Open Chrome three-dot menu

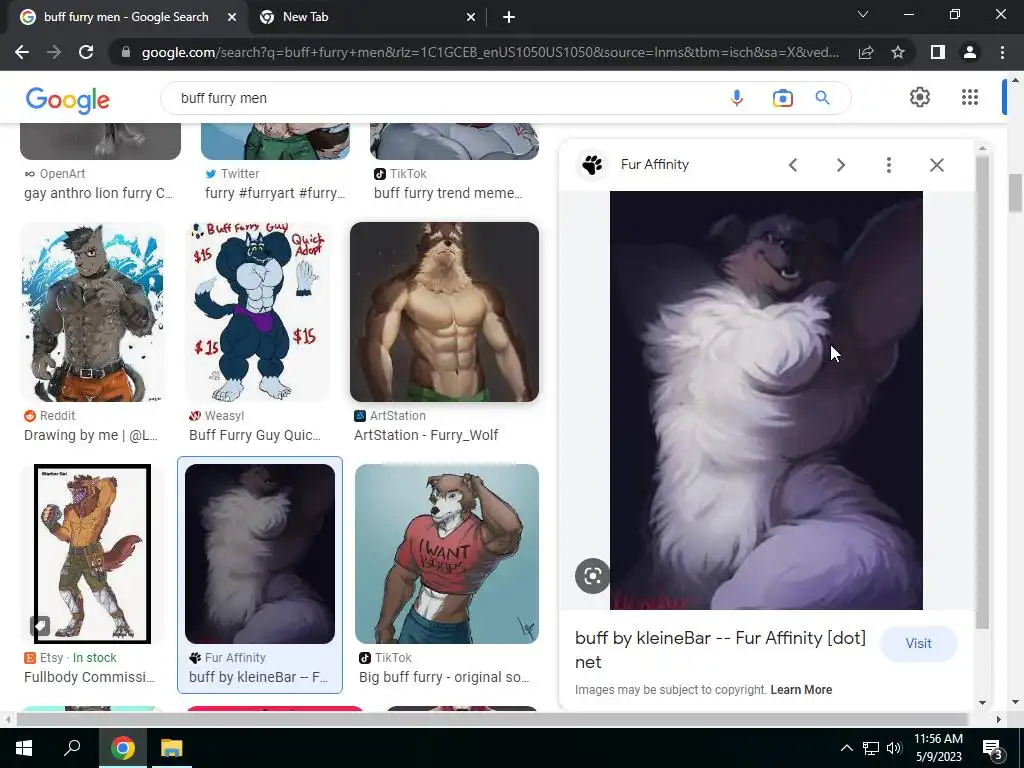click(1002, 52)
